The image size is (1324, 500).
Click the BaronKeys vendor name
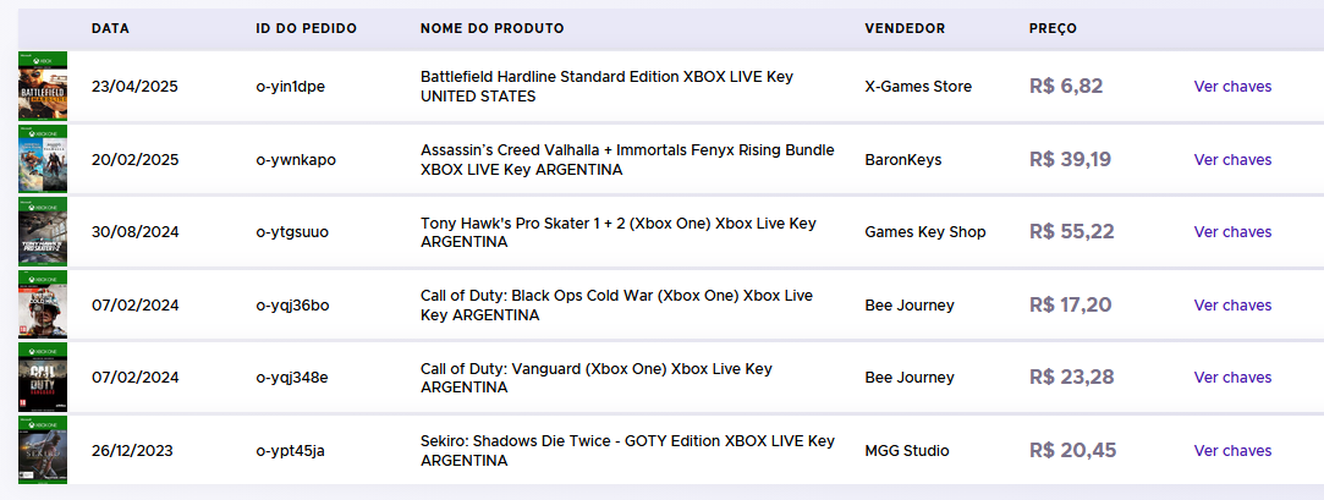[903, 159]
